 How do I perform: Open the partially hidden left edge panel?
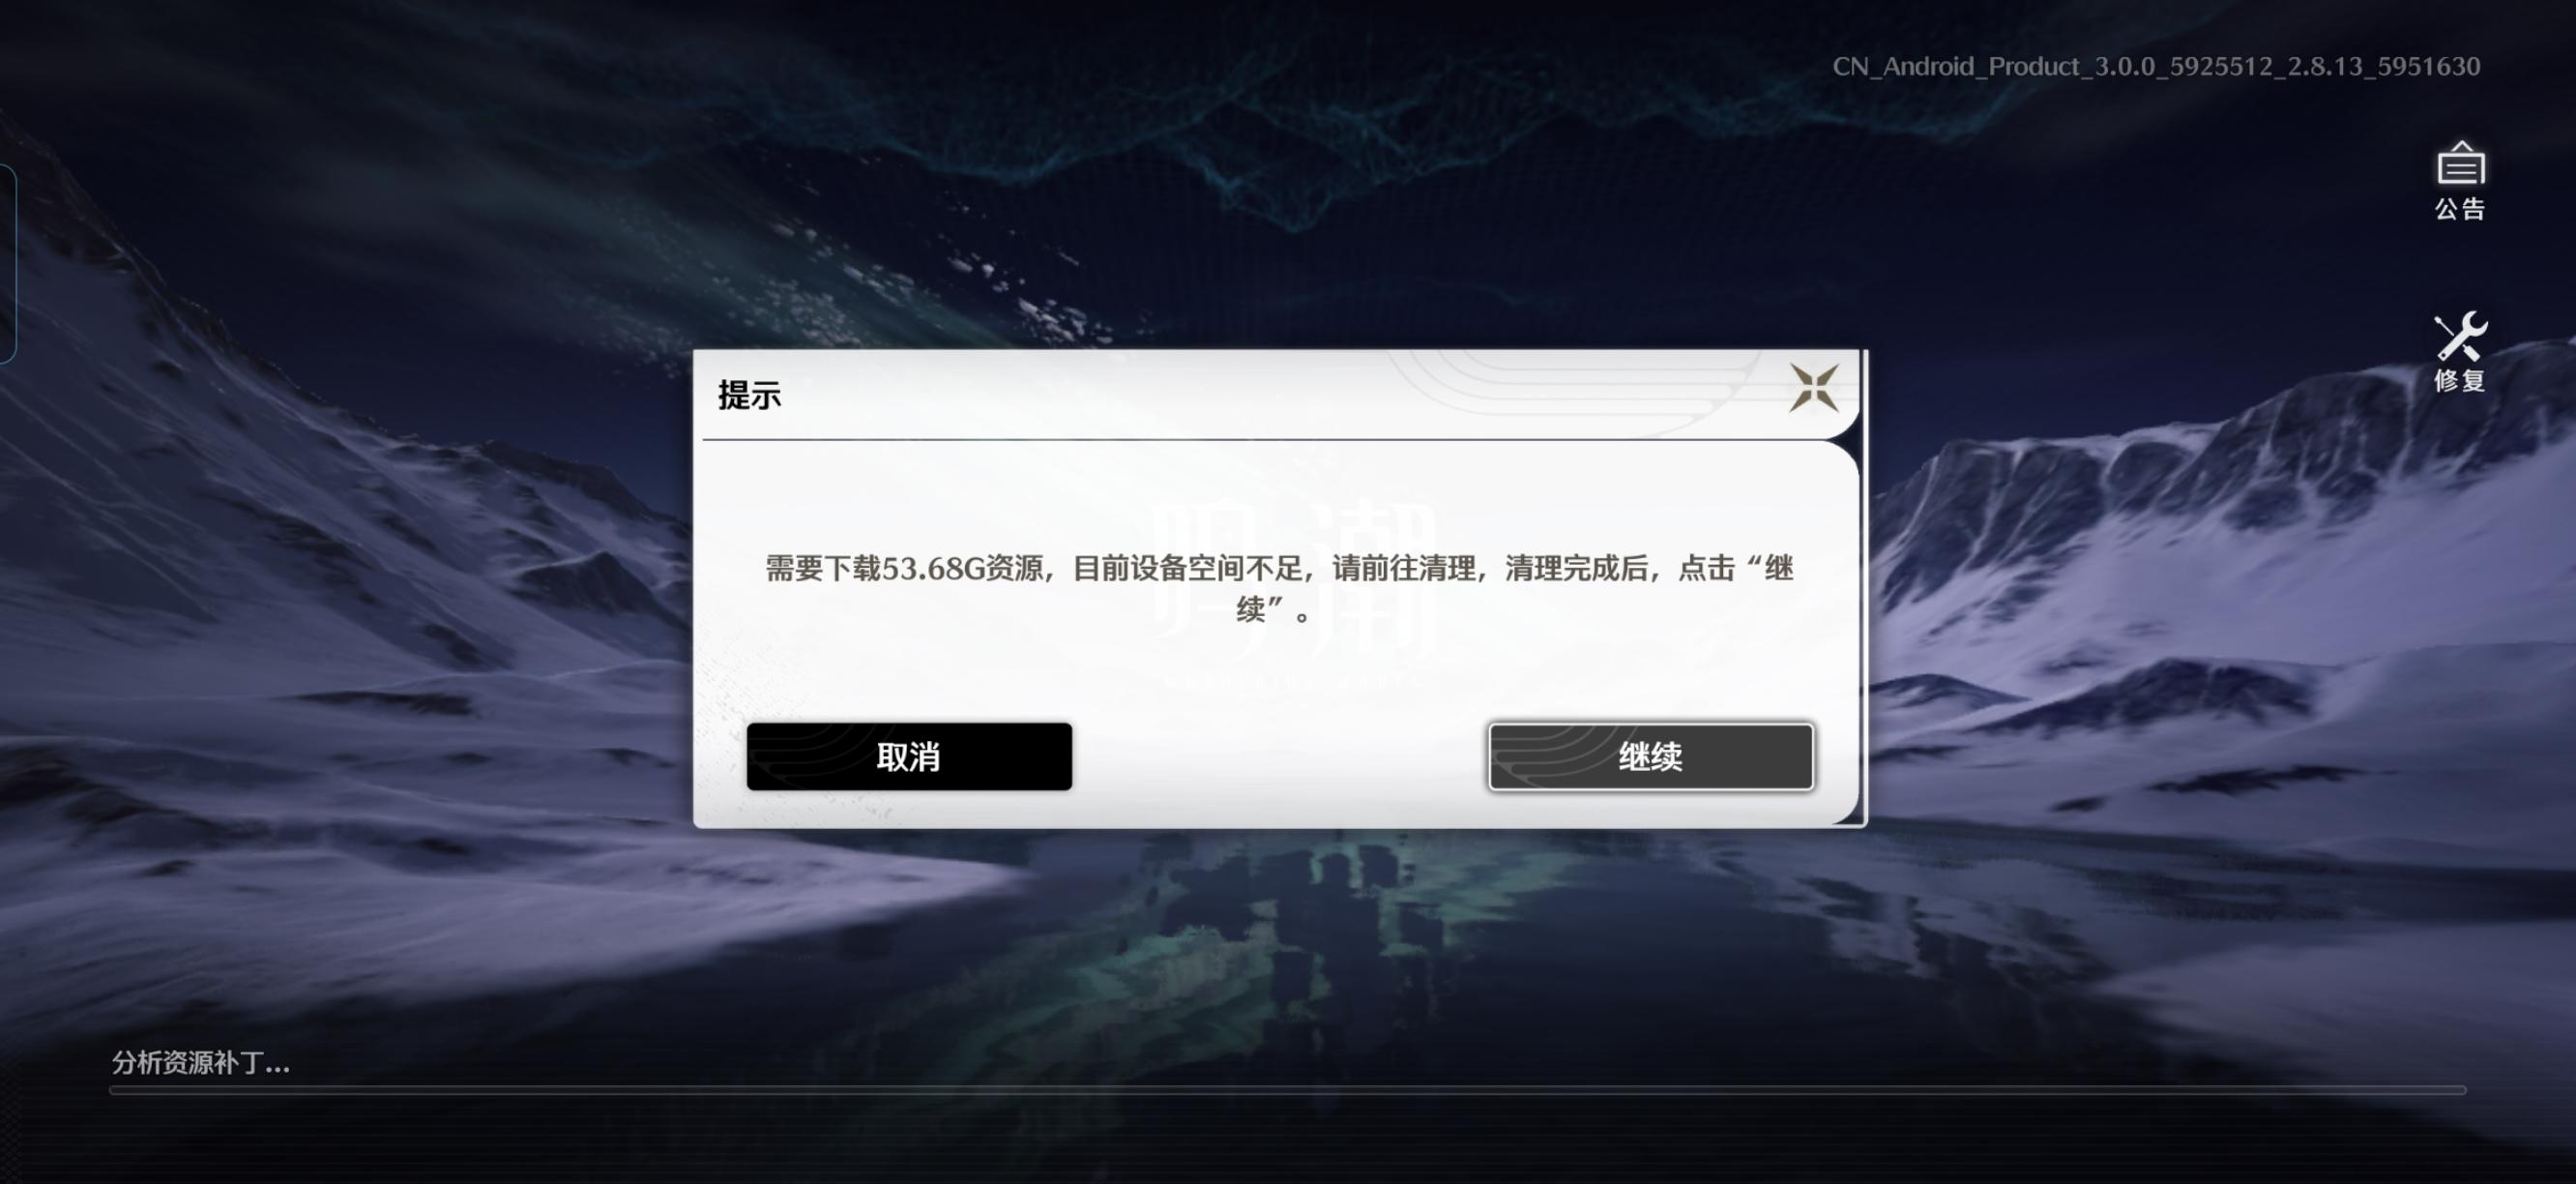coord(8,264)
